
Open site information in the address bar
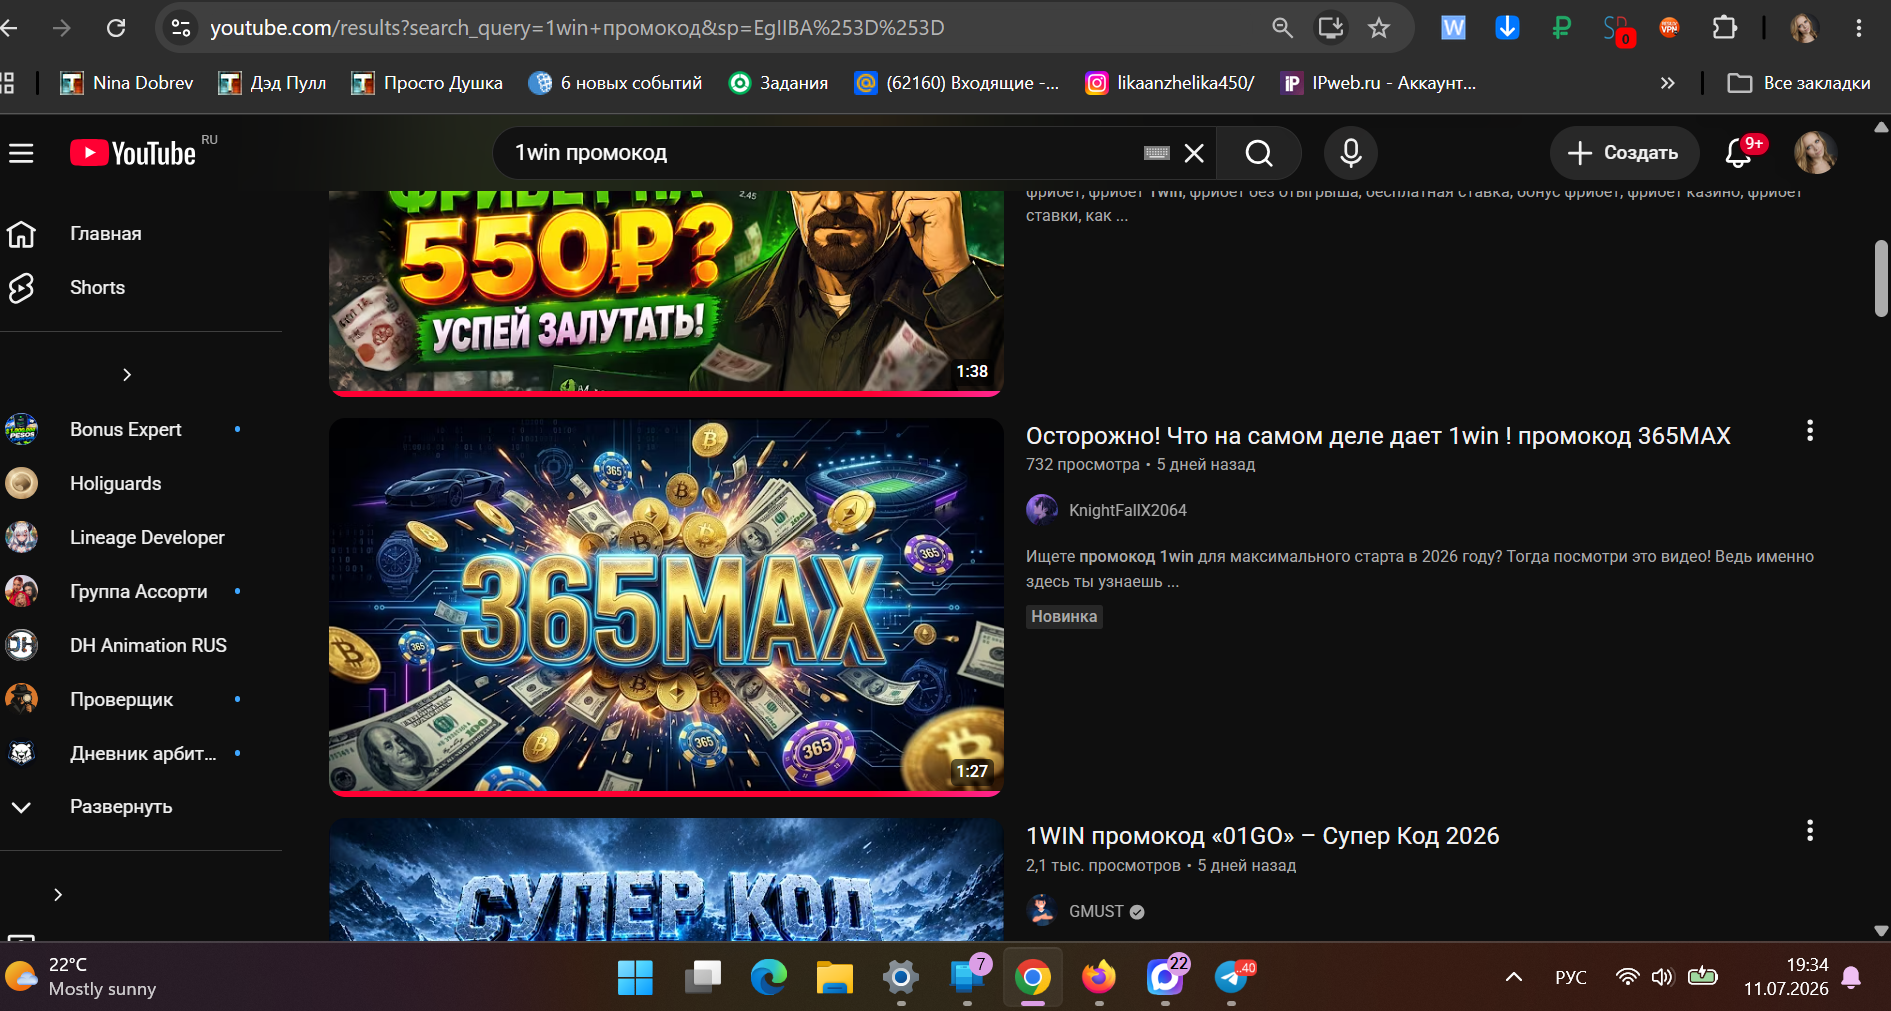click(x=181, y=28)
